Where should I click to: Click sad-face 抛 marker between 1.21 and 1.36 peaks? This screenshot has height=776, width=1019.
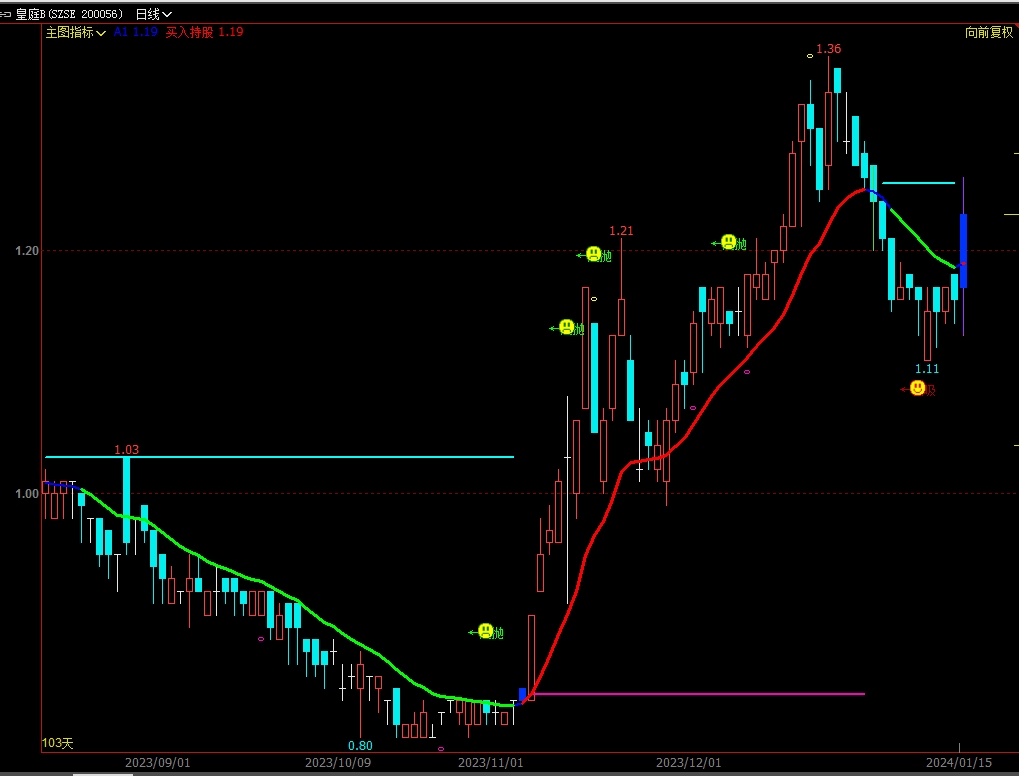tap(728, 242)
